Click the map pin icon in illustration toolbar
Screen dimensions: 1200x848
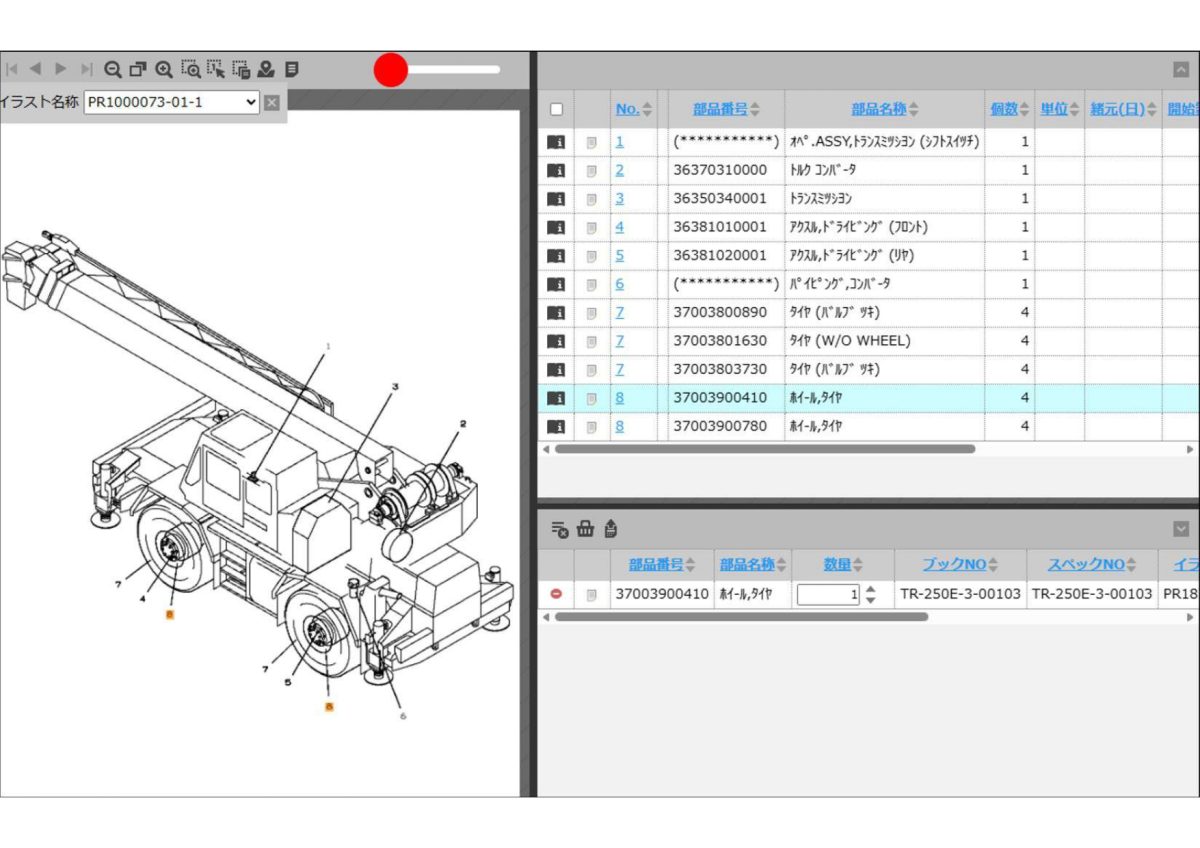pos(266,70)
